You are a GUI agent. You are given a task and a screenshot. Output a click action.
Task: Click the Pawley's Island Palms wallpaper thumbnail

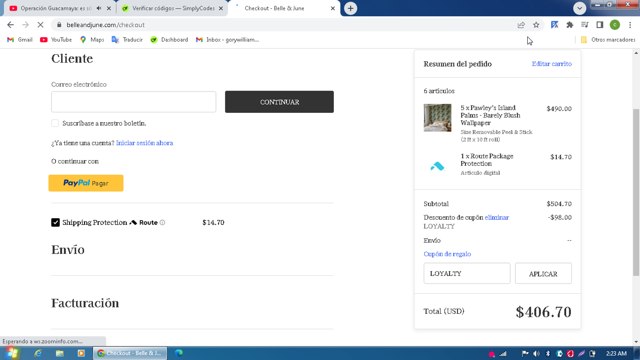438,118
